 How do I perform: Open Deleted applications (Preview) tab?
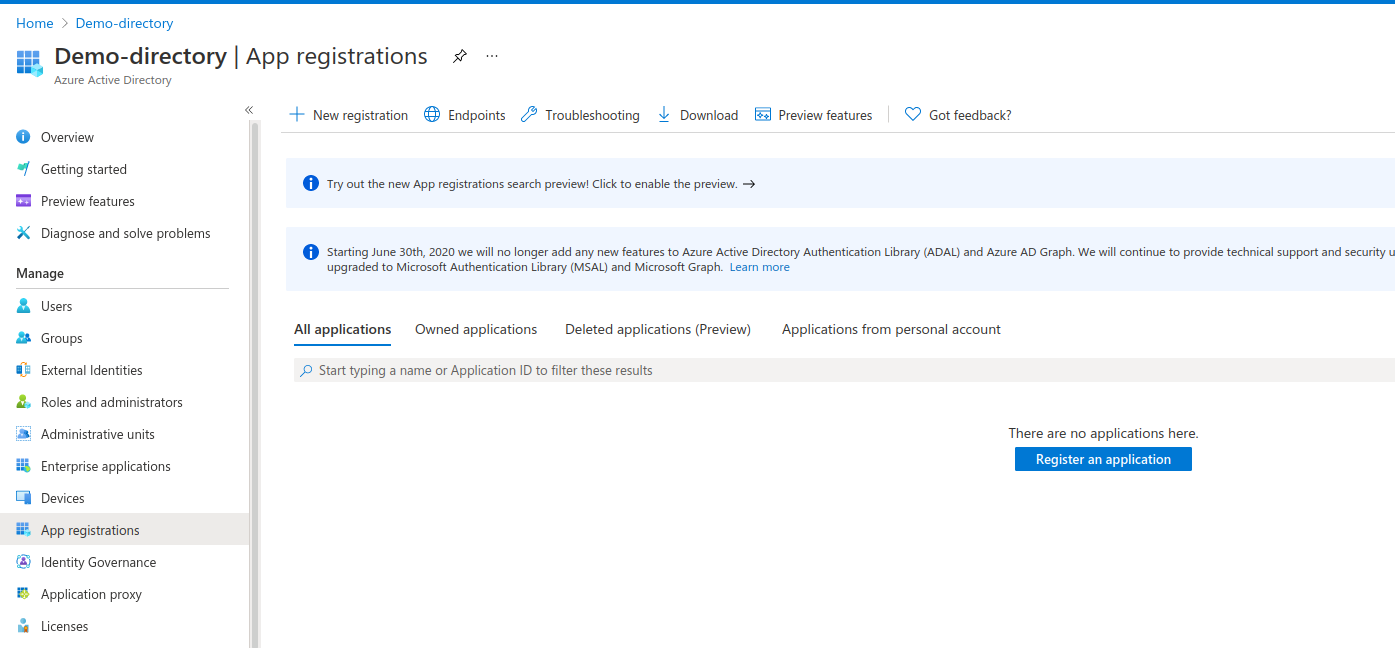[658, 329]
